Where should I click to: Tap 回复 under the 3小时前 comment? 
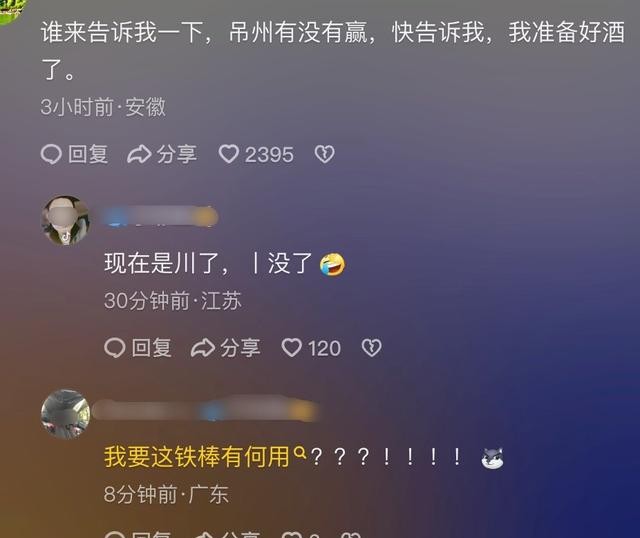pos(88,154)
